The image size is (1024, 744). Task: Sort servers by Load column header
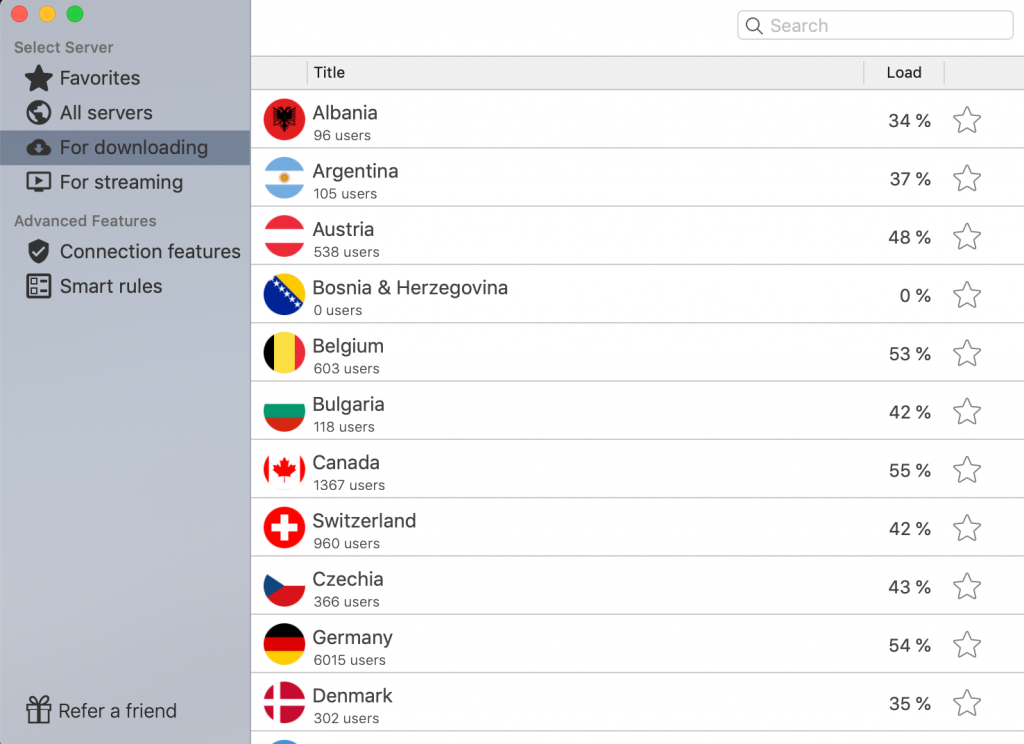[904, 73]
